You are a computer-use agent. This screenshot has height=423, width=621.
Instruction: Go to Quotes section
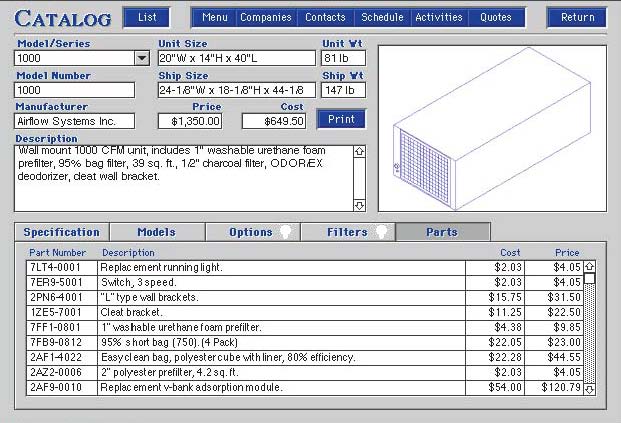496,17
